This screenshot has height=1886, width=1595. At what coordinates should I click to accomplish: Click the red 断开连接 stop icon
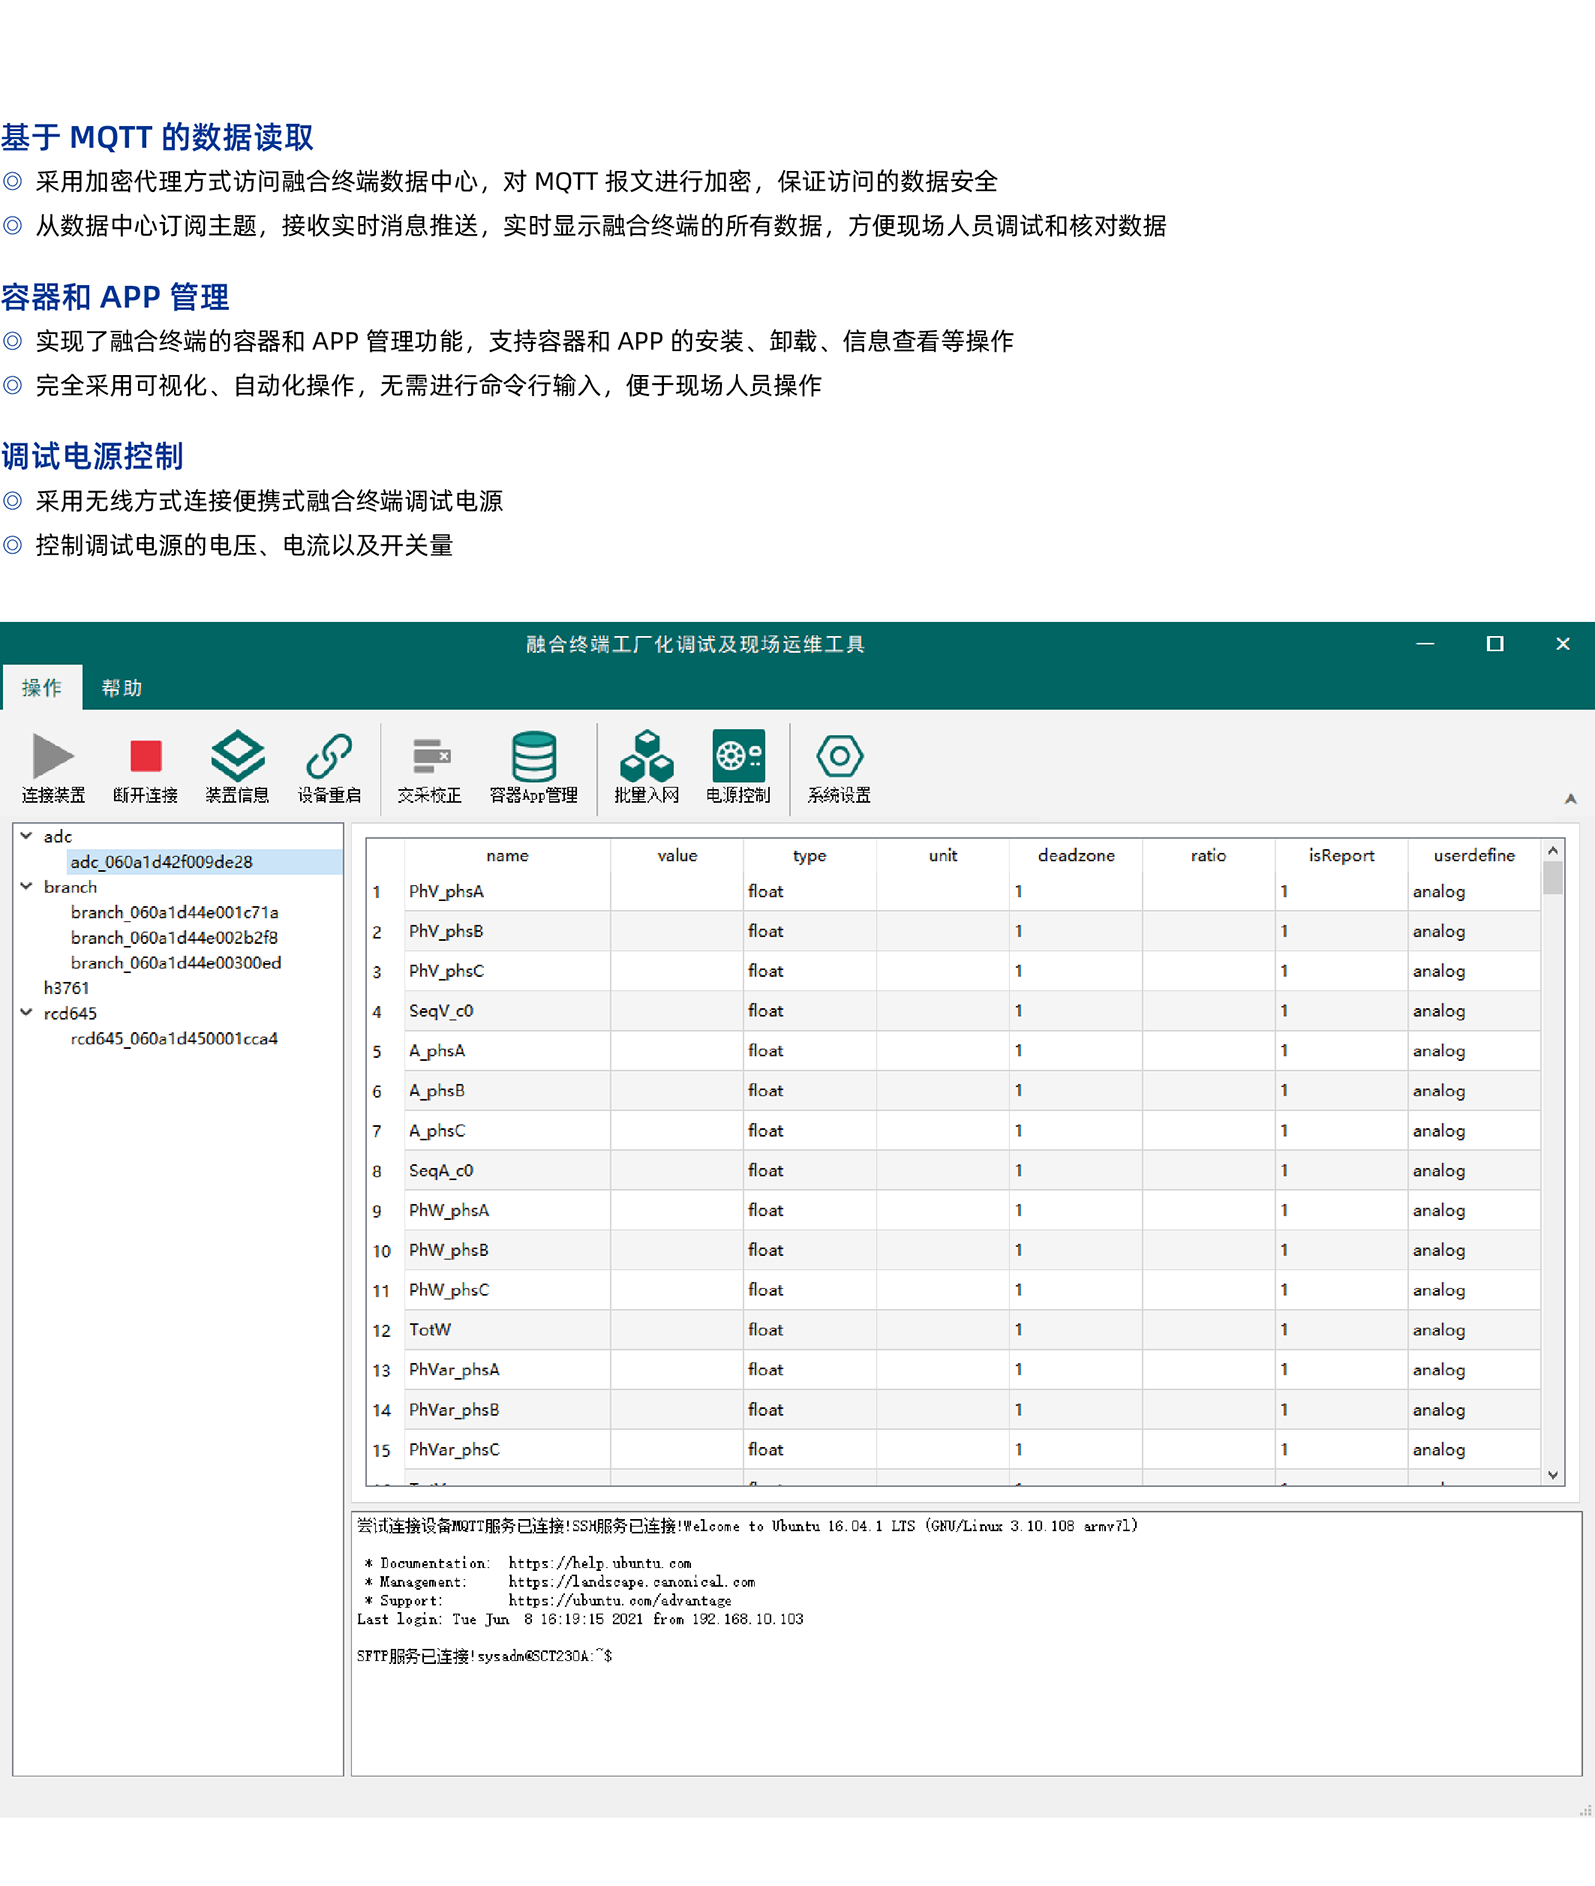pos(146,756)
